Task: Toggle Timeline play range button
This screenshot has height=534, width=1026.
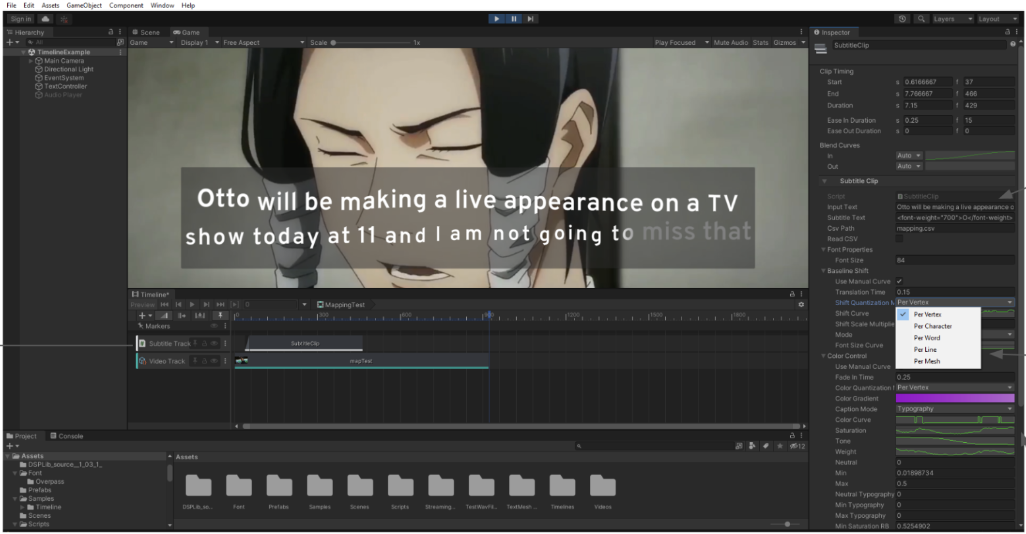Action: [x=235, y=304]
